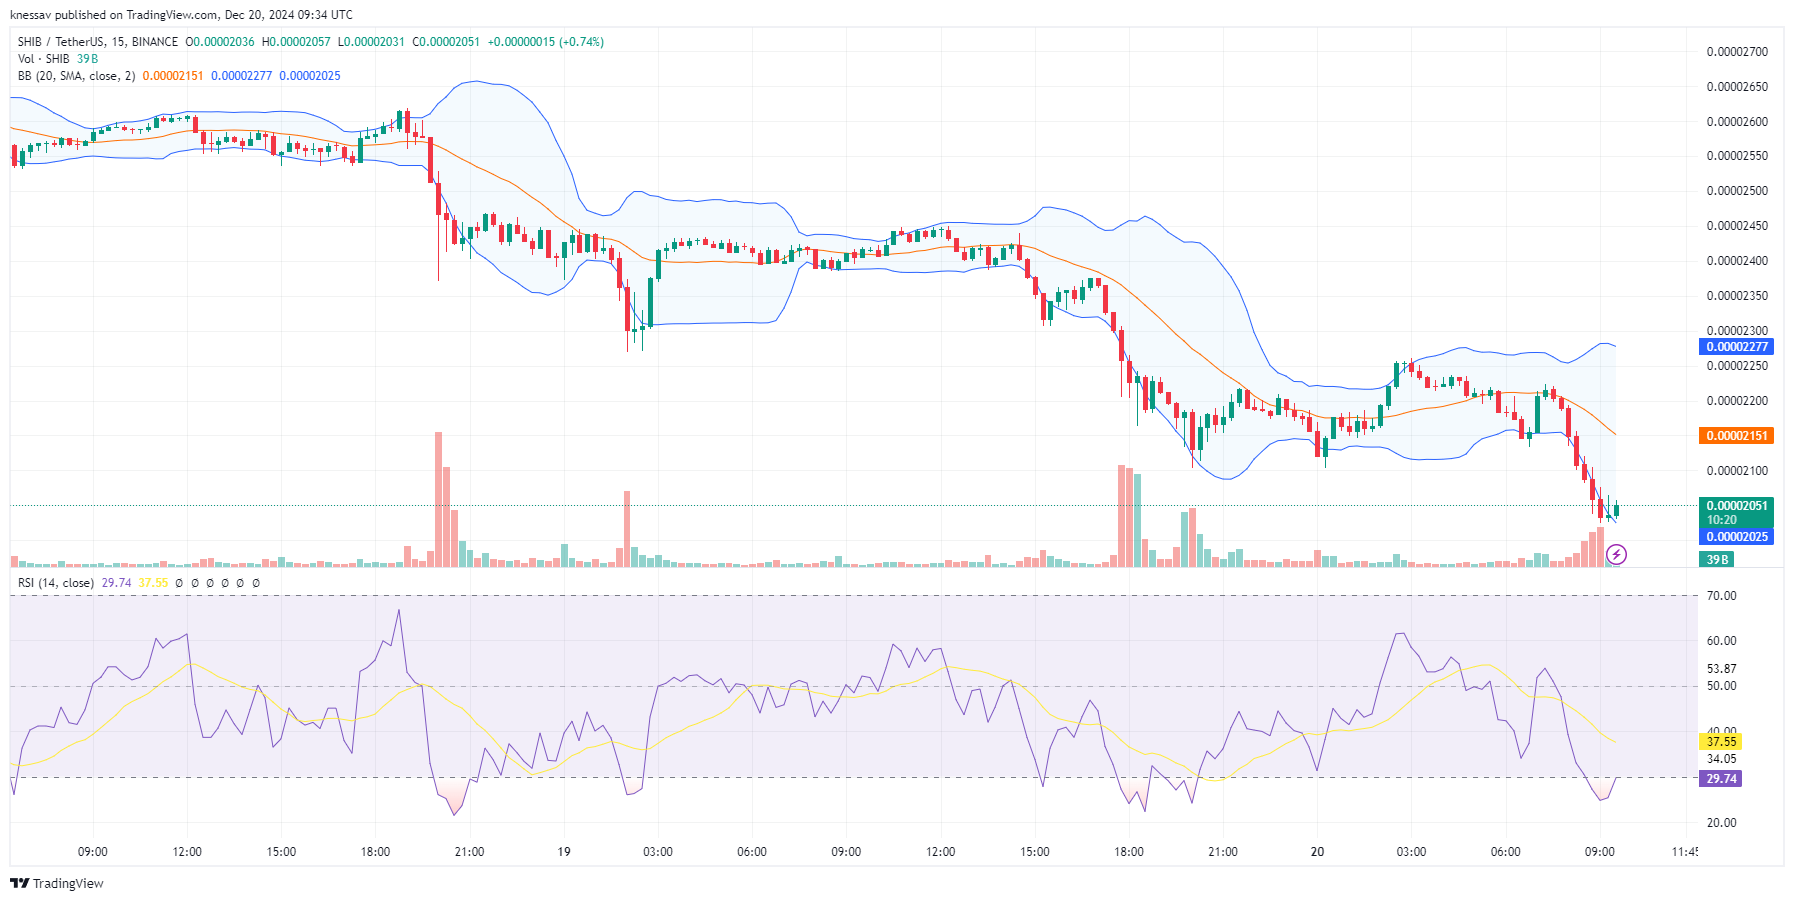Click the blue 0.00002277 price axis tag
1794x901 pixels.
click(1736, 347)
